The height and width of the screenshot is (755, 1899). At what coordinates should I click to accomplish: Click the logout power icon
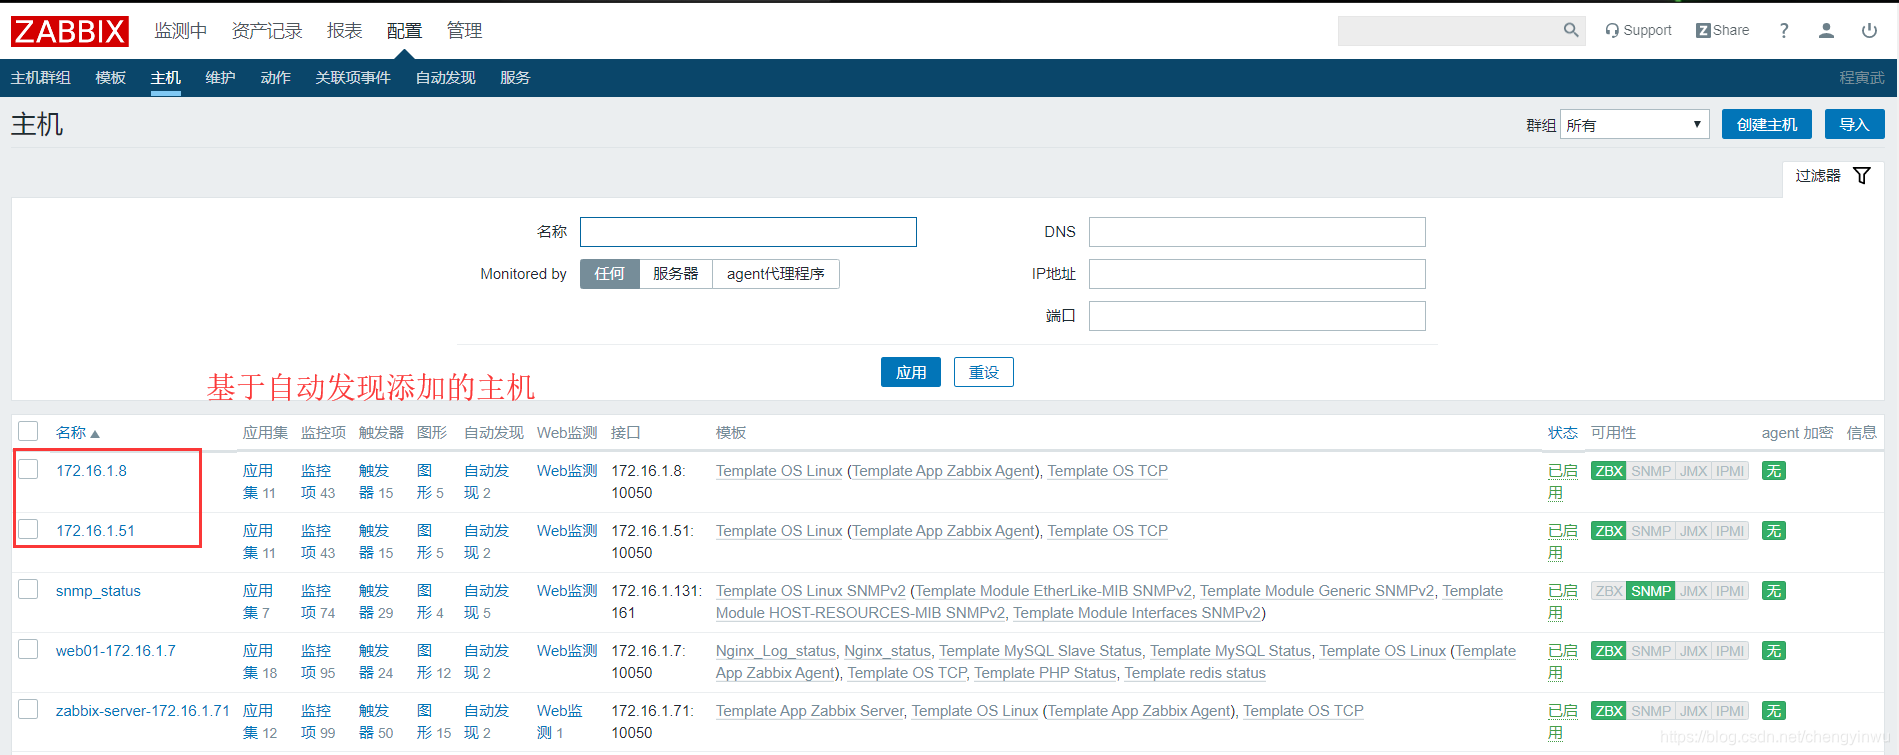(1869, 30)
